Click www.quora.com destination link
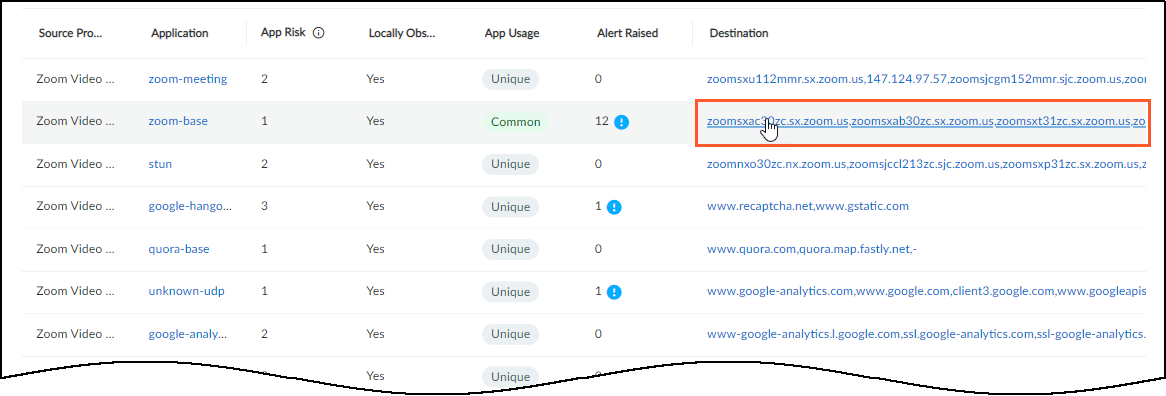This screenshot has height=396, width=1166. click(x=751, y=250)
